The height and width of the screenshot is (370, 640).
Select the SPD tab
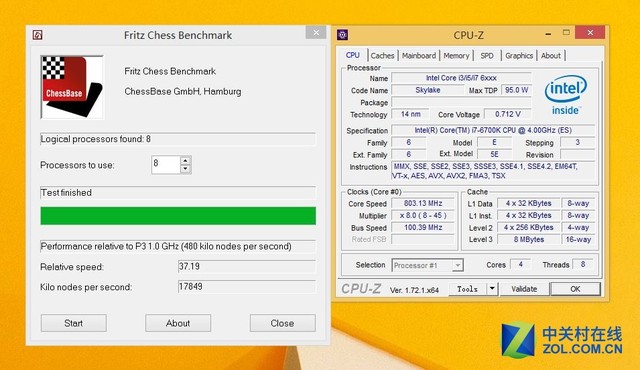487,56
